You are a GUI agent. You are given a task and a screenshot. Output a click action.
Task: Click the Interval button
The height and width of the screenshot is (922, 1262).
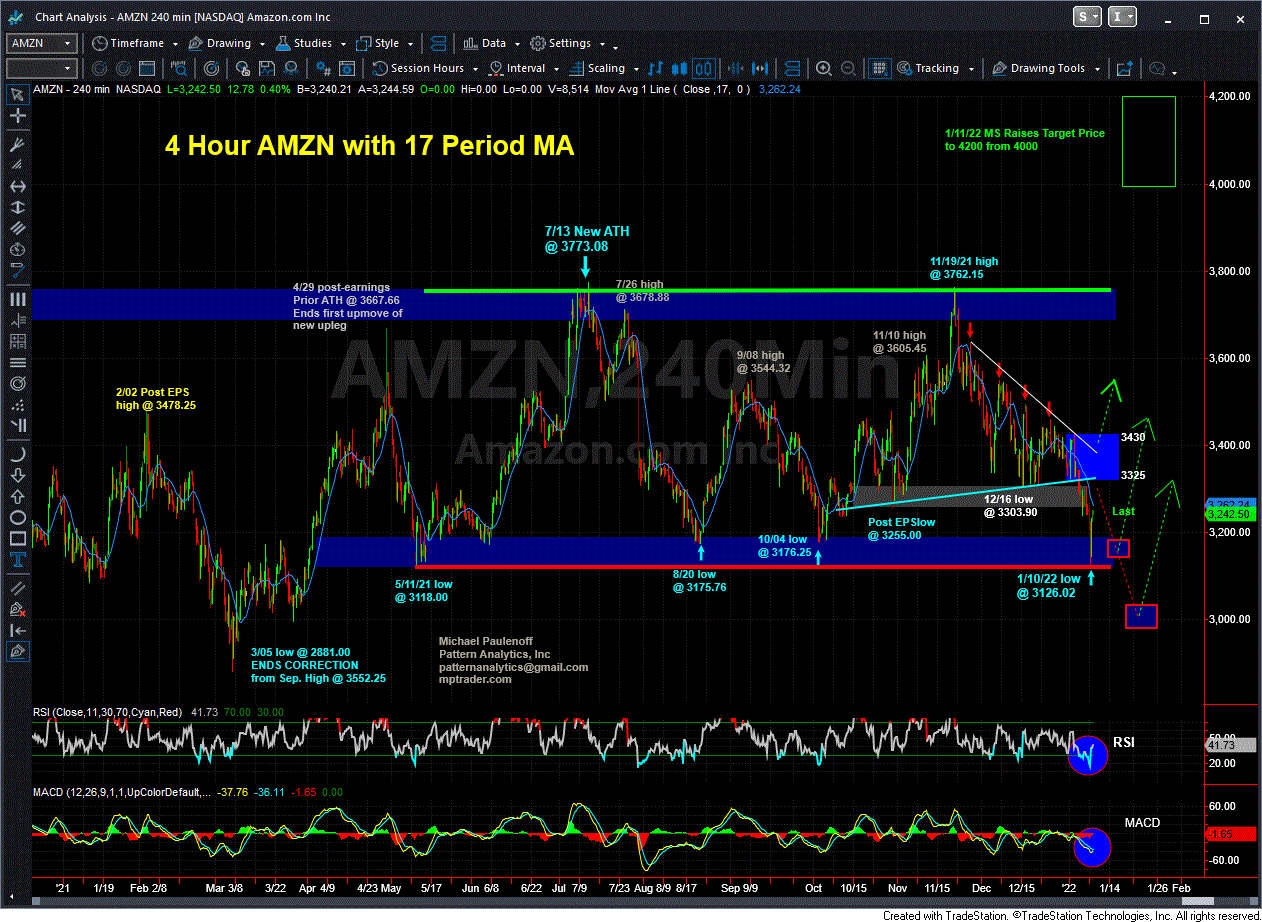pos(517,68)
